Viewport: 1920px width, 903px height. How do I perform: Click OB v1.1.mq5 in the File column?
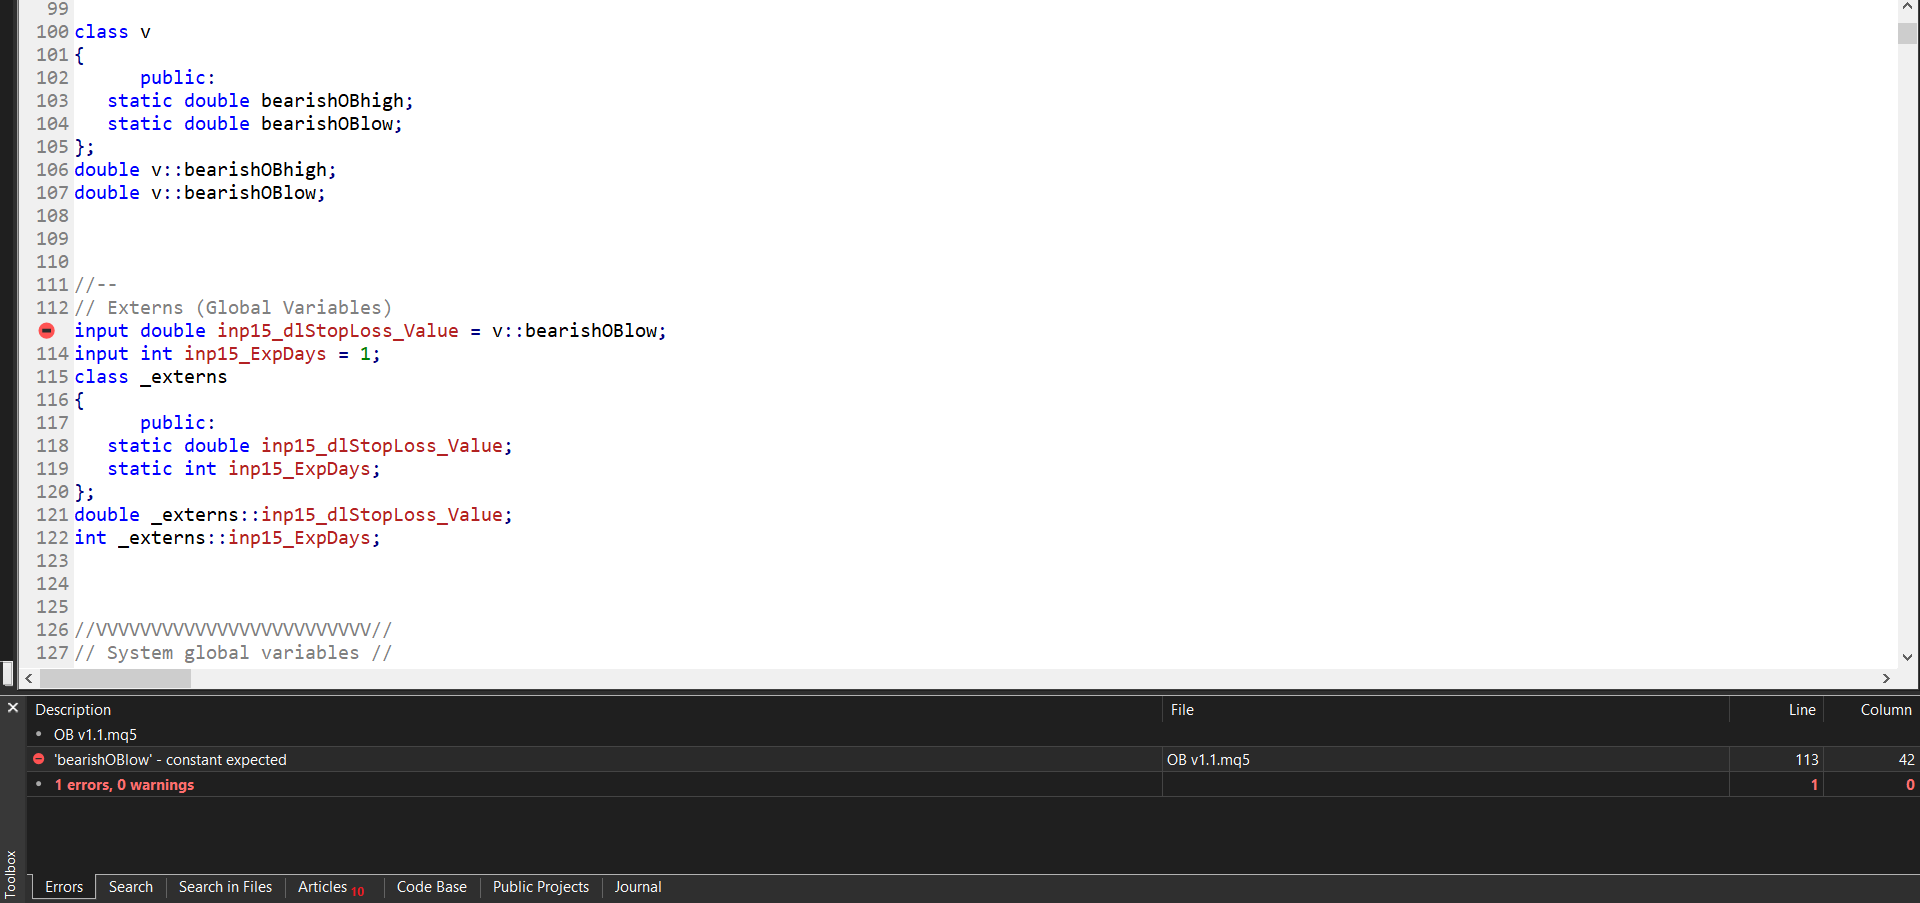pos(1208,760)
